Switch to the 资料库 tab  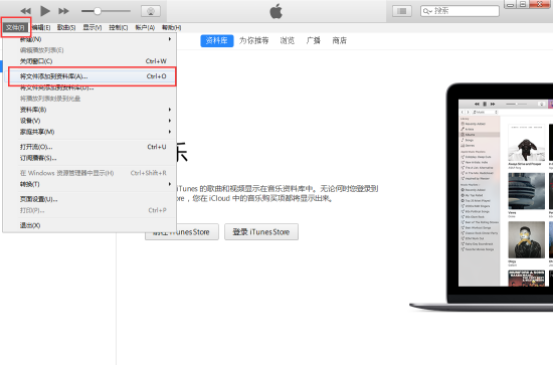click(217, 41)
